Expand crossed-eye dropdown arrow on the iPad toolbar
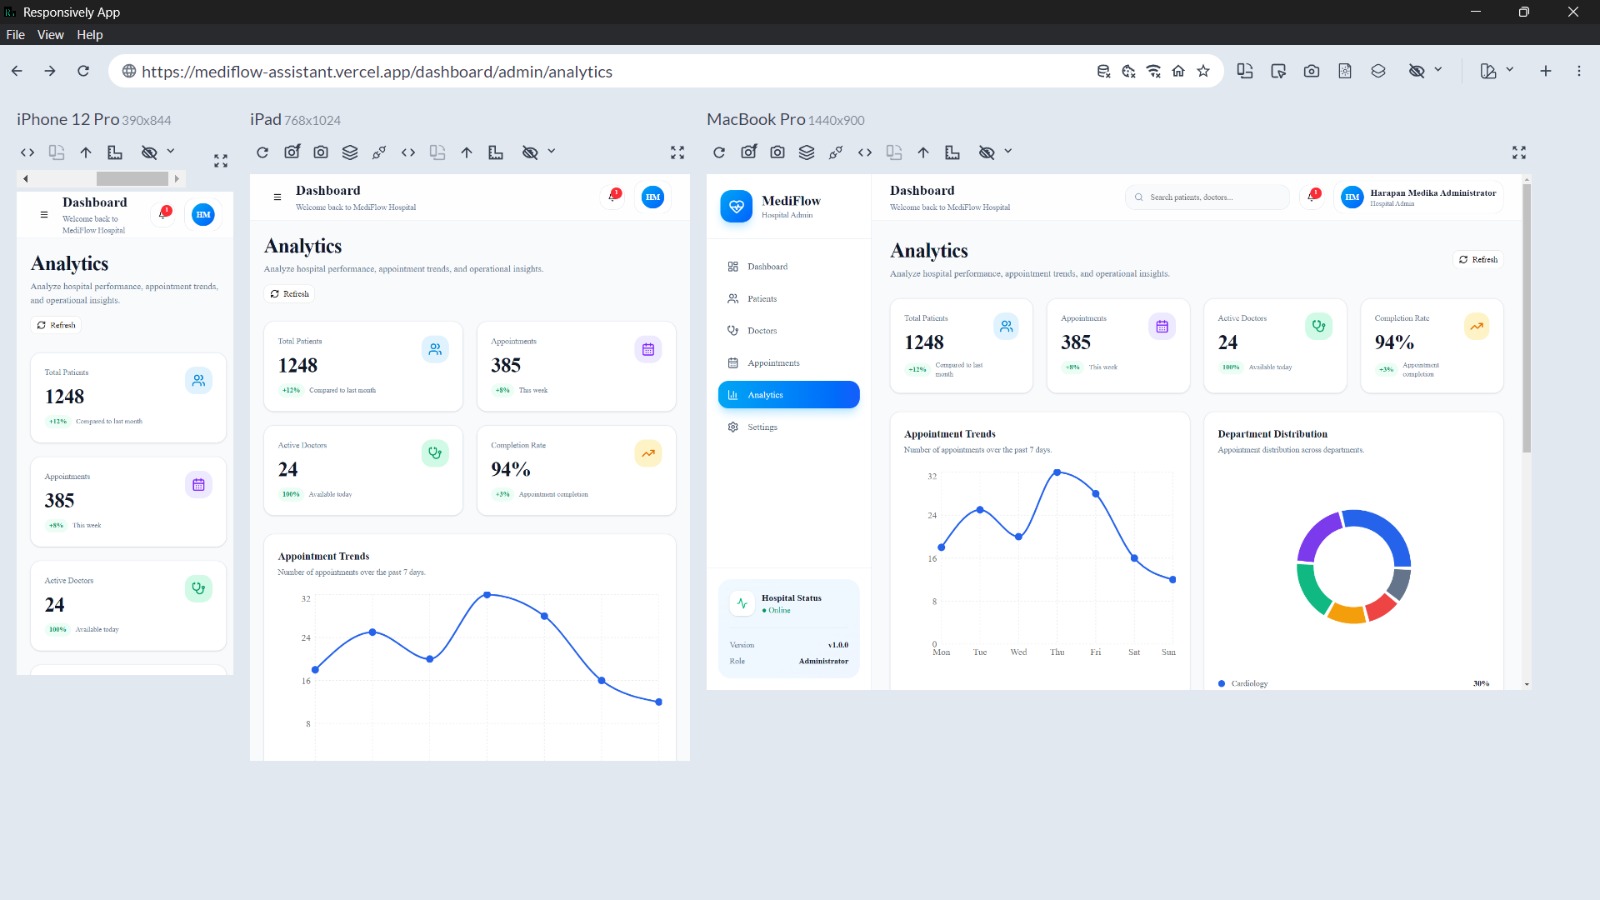The image size is (1600, 900). point(552,152)
